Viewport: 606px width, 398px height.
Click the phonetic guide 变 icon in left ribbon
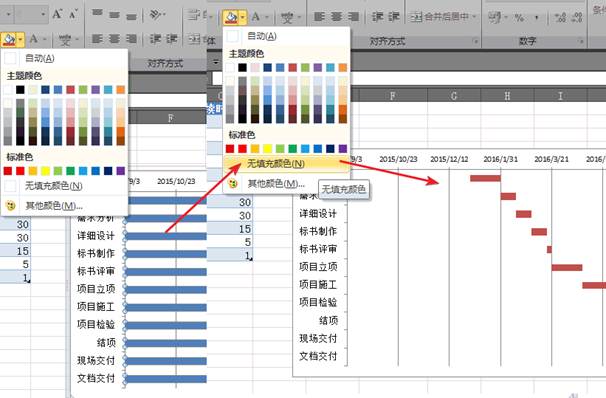tap(65, 39)
